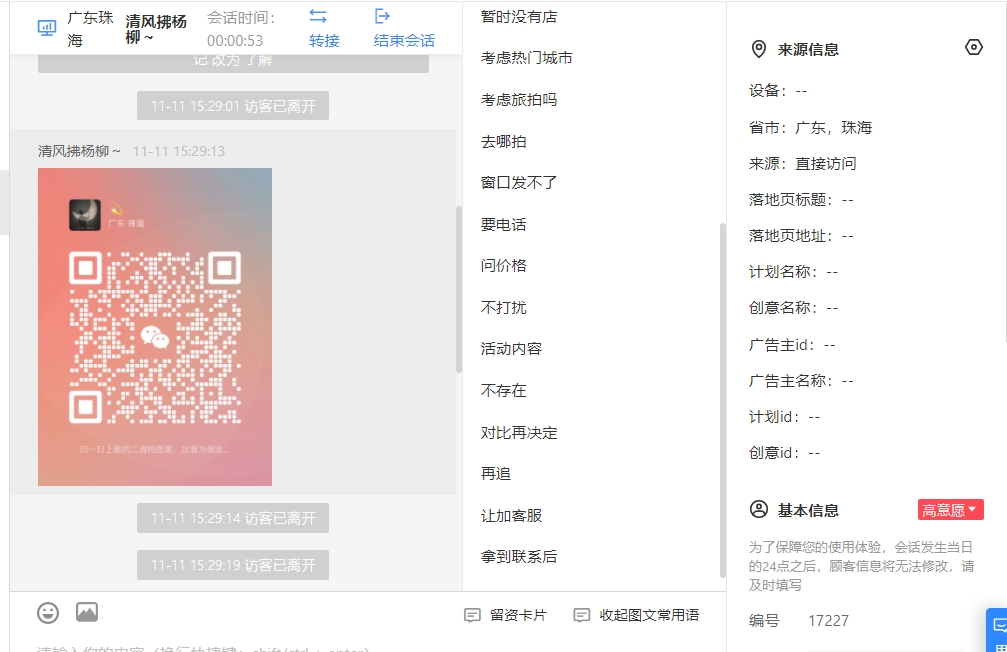Screen dimensions: 1007x652
Task: Open the 高意愿 intention dropdown
Action: [x=950, y=510]
